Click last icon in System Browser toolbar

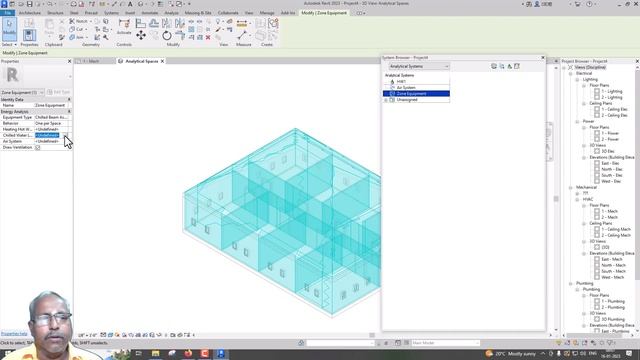click(517, 66)
